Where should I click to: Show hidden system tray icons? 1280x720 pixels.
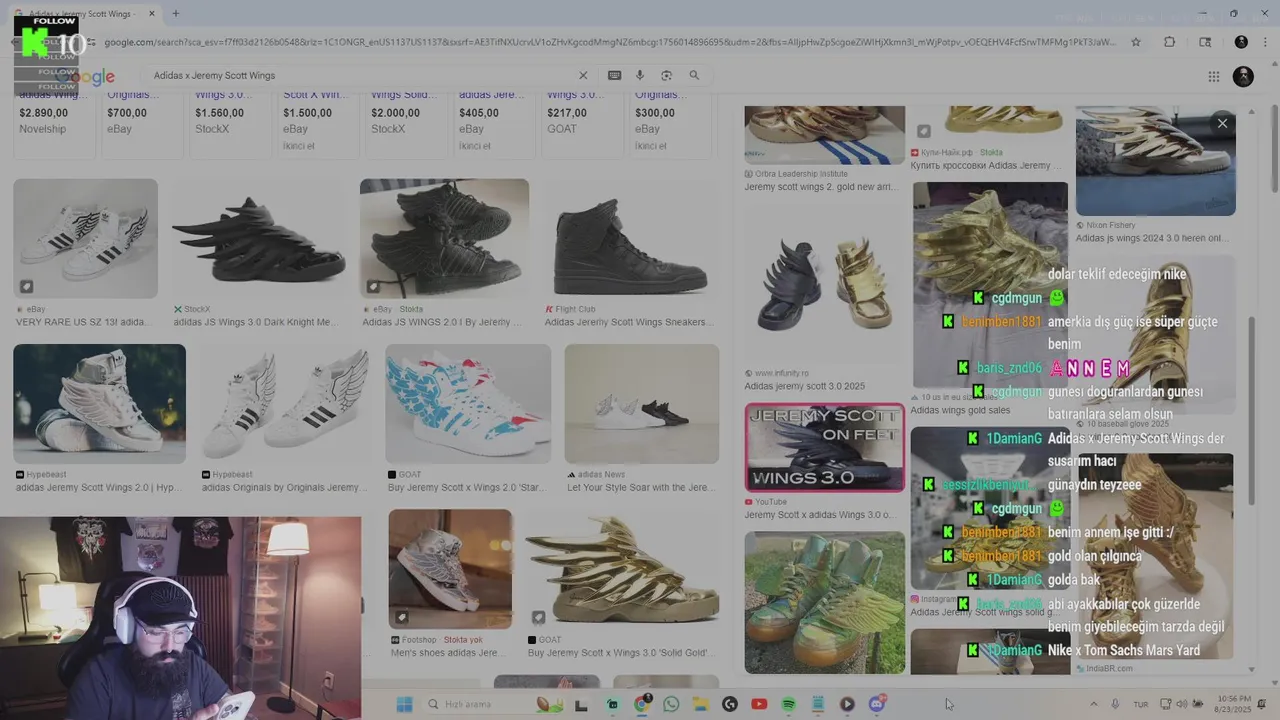(x=1093, y=704)
